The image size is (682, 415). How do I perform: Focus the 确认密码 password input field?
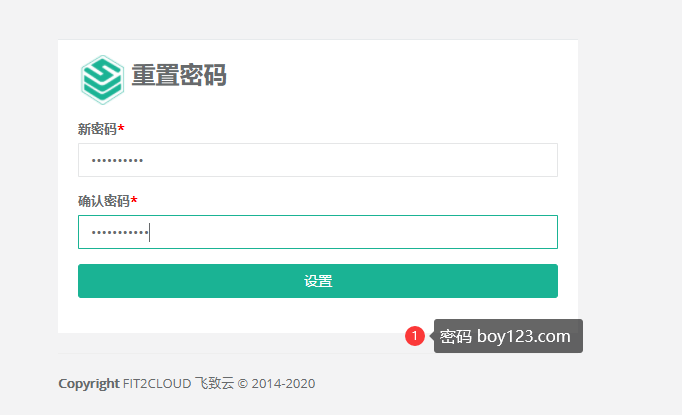[x=317, y=232]
